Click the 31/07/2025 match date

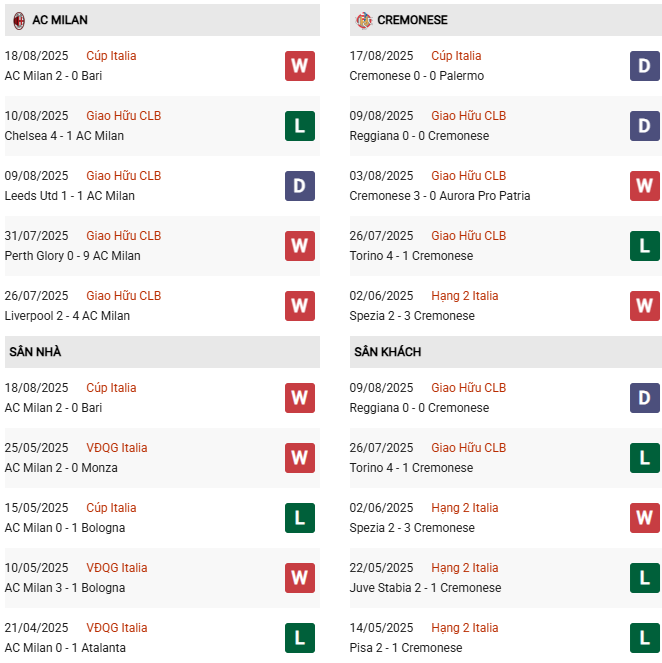coord(37,236)
